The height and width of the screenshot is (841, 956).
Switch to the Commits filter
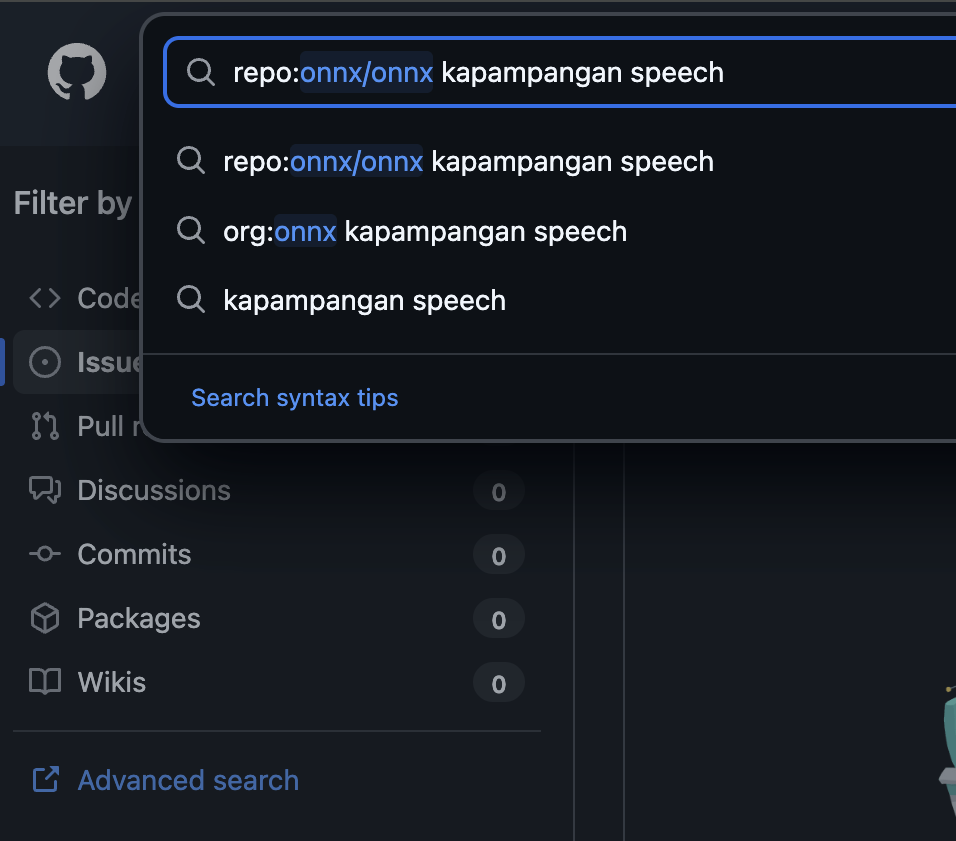(134, 554)
